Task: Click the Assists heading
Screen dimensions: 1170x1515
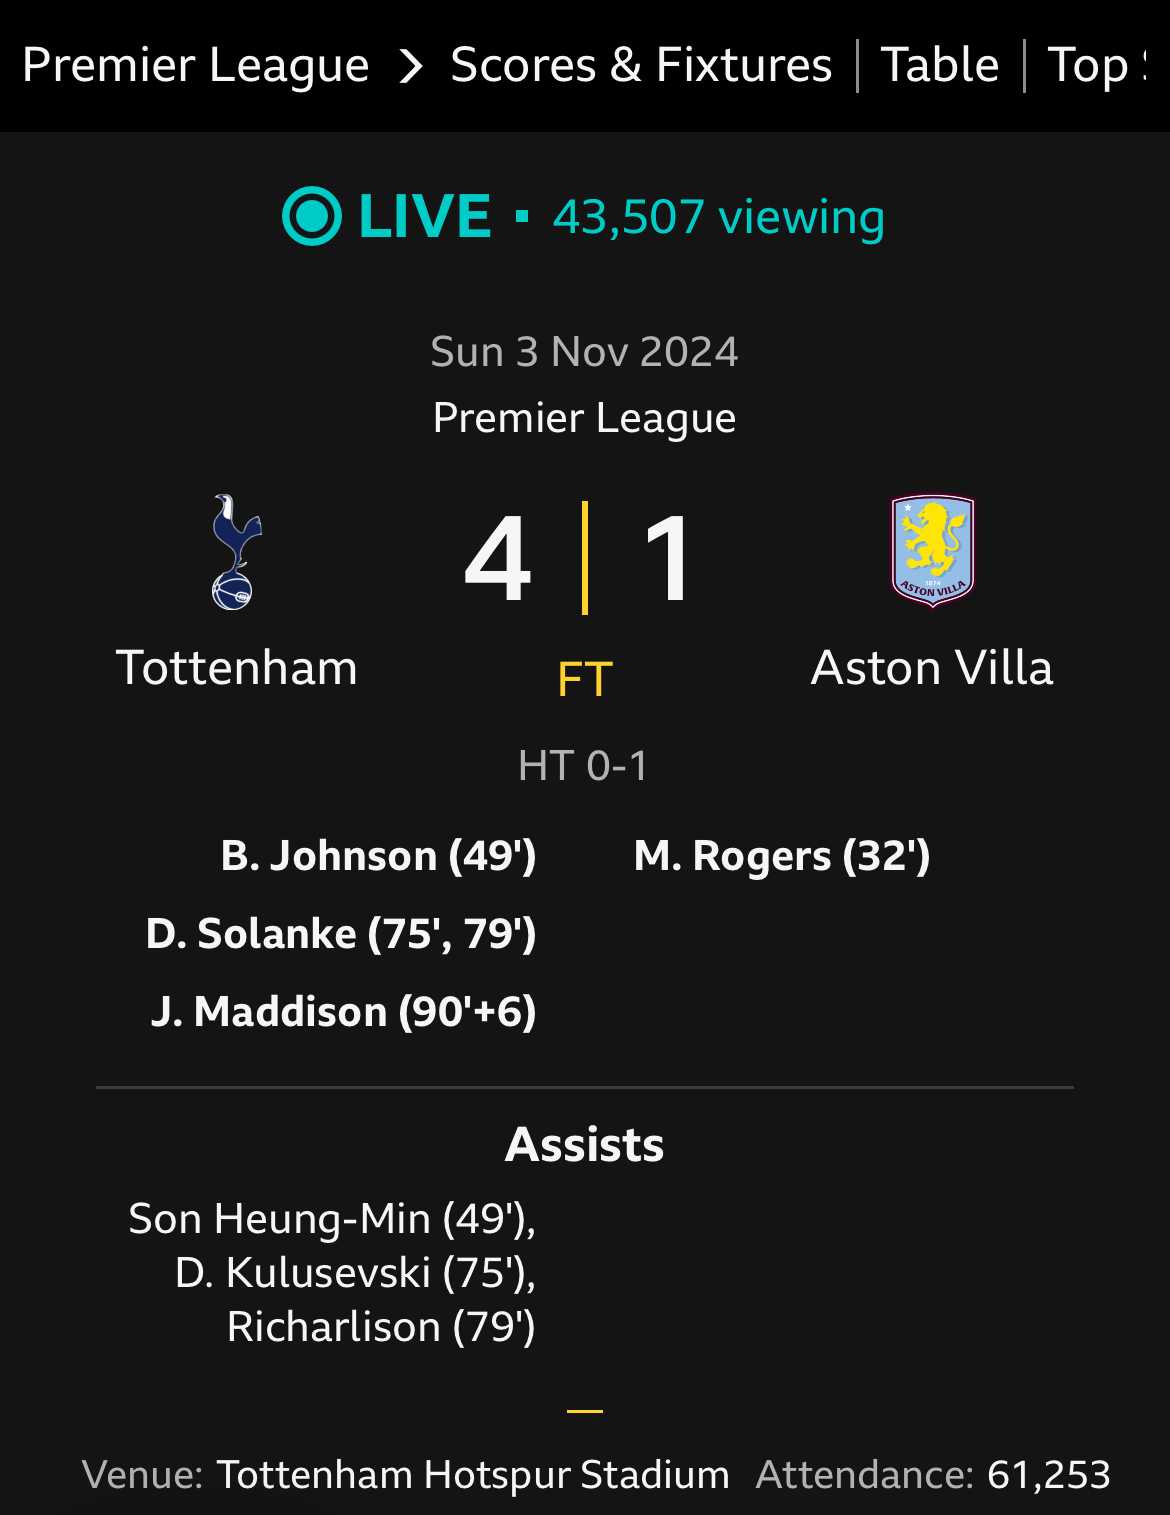Action: pos(585,1144)
